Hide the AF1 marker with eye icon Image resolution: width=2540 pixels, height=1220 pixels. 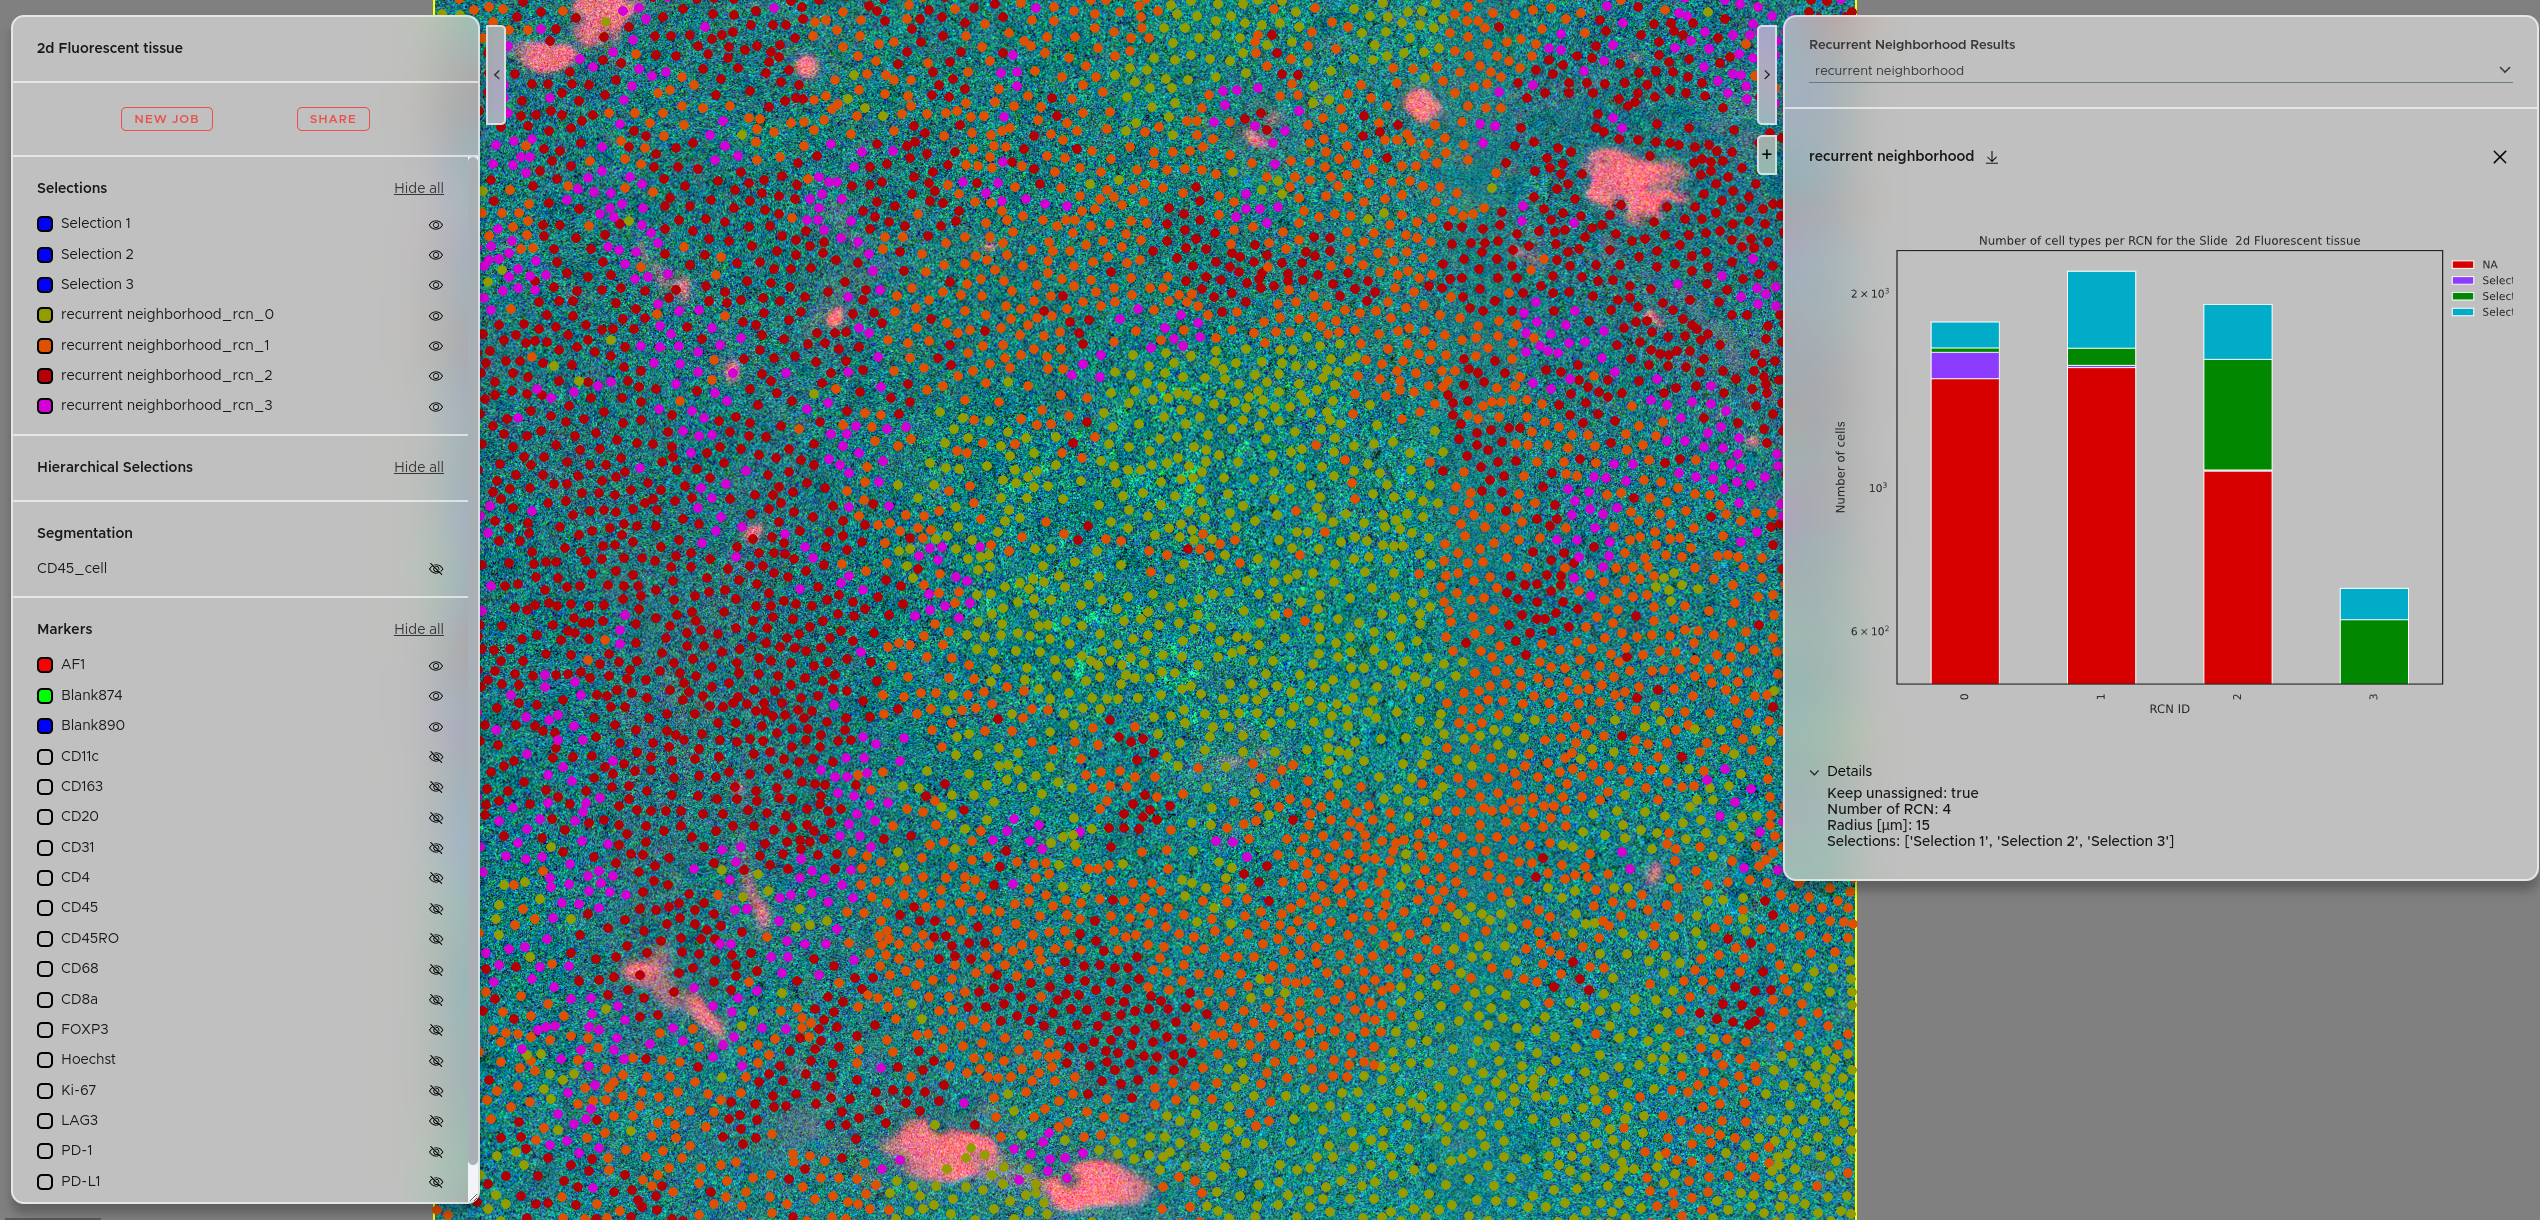click(436, 666)
